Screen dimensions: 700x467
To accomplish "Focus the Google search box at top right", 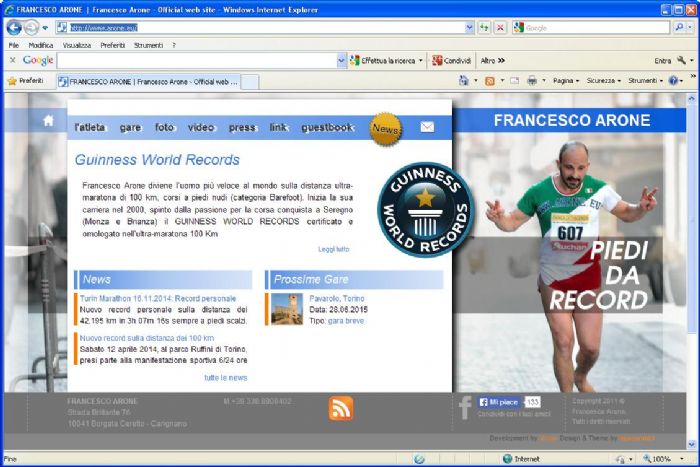I will 591,28.
